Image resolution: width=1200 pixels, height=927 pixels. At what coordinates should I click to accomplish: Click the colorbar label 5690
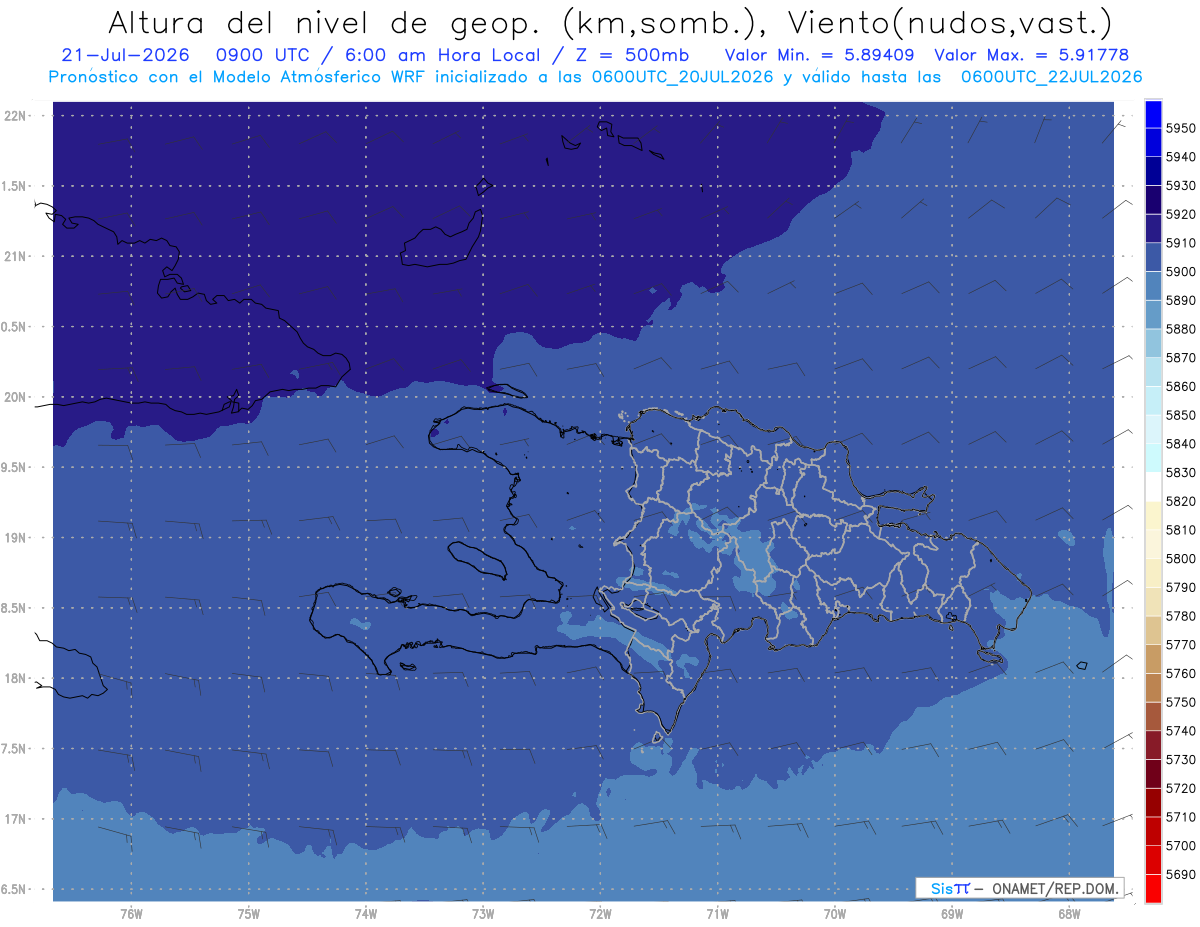pyautogui.click(x=1180, y=874)
